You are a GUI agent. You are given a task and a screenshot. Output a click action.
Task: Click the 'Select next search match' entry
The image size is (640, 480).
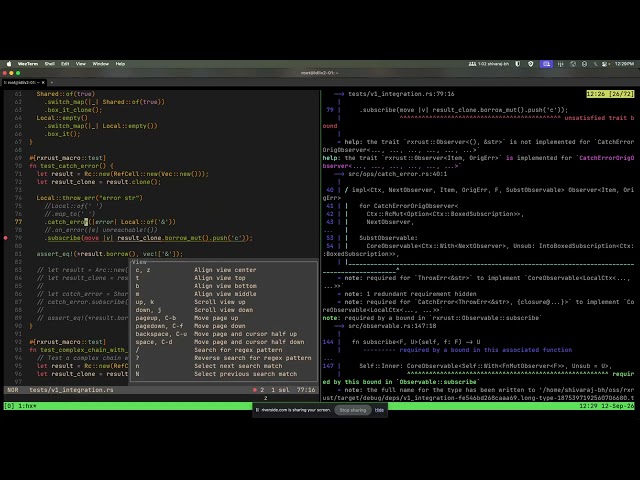238,366
